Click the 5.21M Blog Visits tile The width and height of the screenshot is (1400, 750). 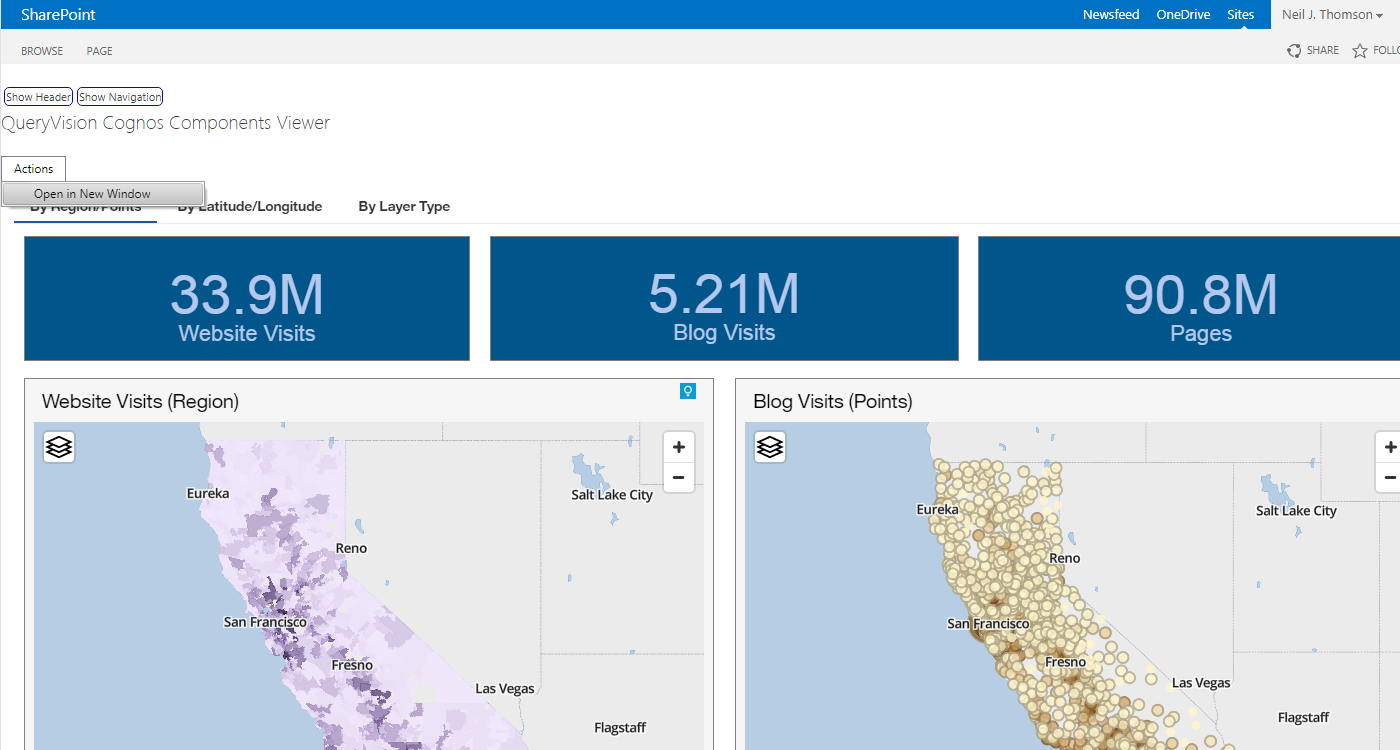(x=724, y=298)
